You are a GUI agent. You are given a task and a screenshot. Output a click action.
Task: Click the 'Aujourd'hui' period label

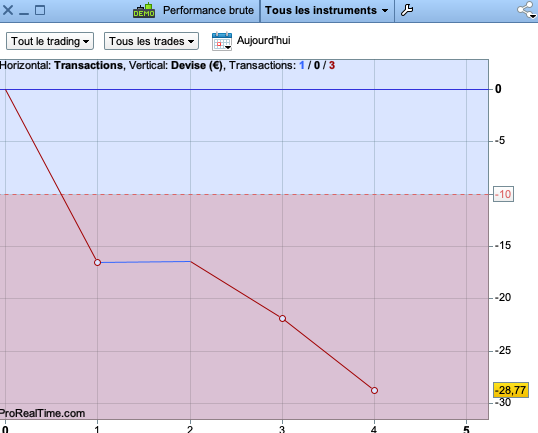264,40
